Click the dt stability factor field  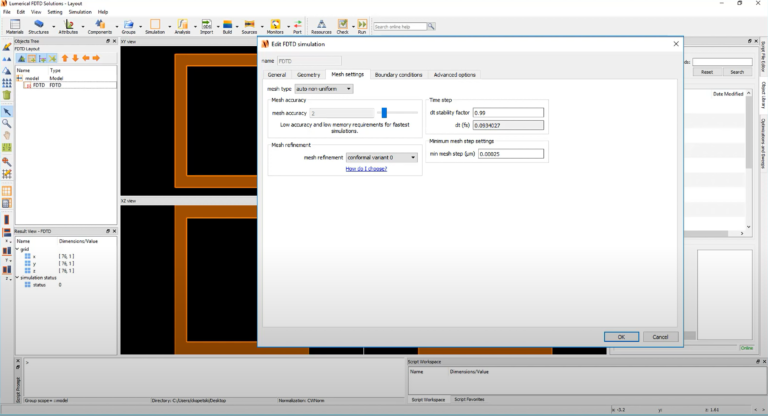[508, 113]
